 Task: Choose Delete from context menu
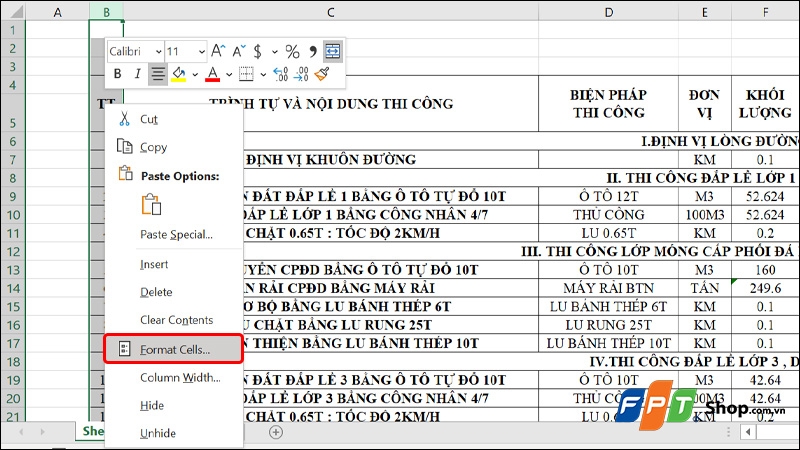click(173, 292)
